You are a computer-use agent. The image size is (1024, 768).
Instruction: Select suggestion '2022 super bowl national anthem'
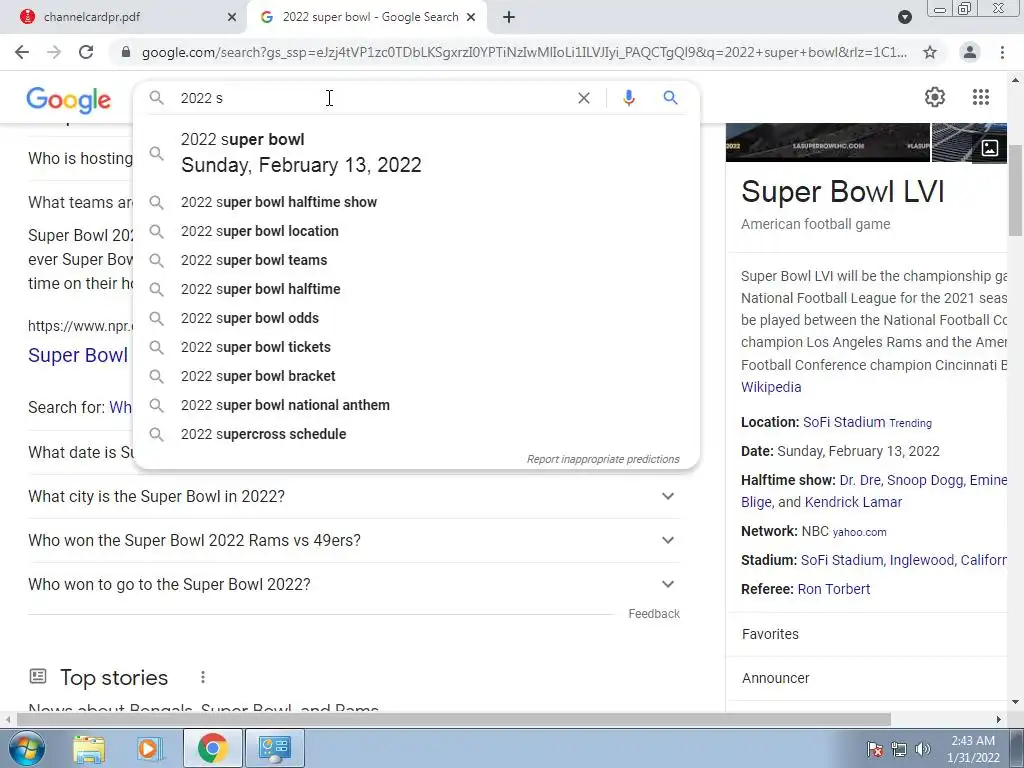click(x=417, y=405)
